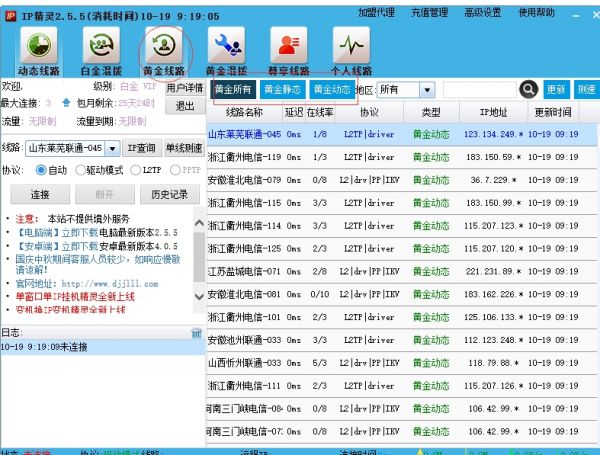The width and height of the screenshot is (600, 455).
Task: Click the notice panel scrollbar thumb
Action: click(199, 257)
